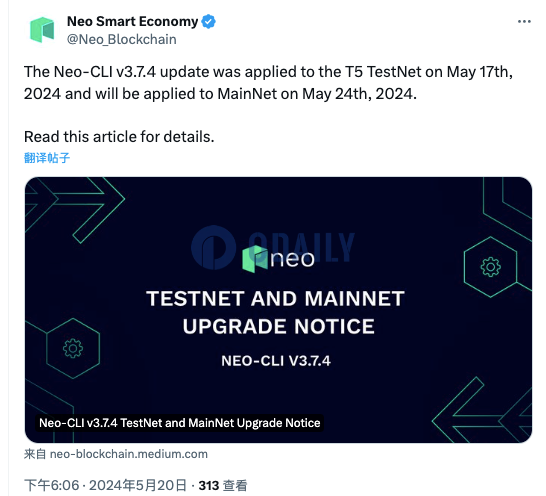
Task: Click the green Neo logo in card
Action: [255, 258]
